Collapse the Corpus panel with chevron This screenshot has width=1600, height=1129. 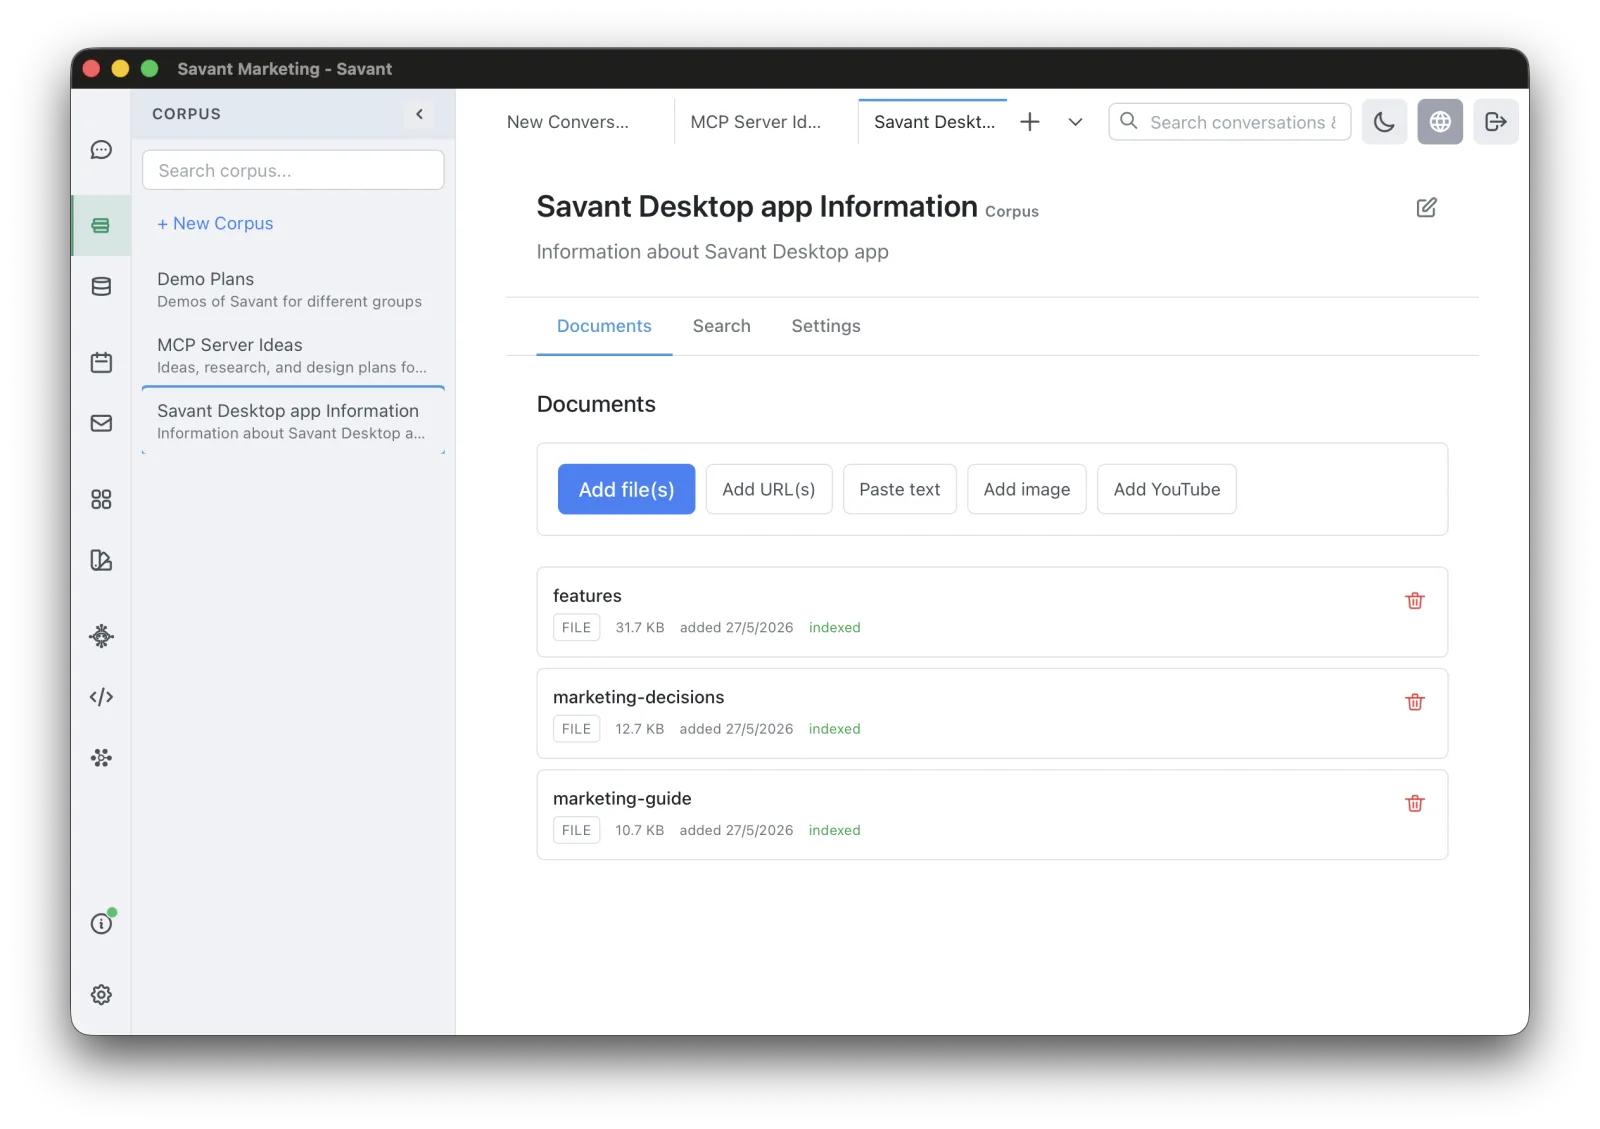[420, 114]
